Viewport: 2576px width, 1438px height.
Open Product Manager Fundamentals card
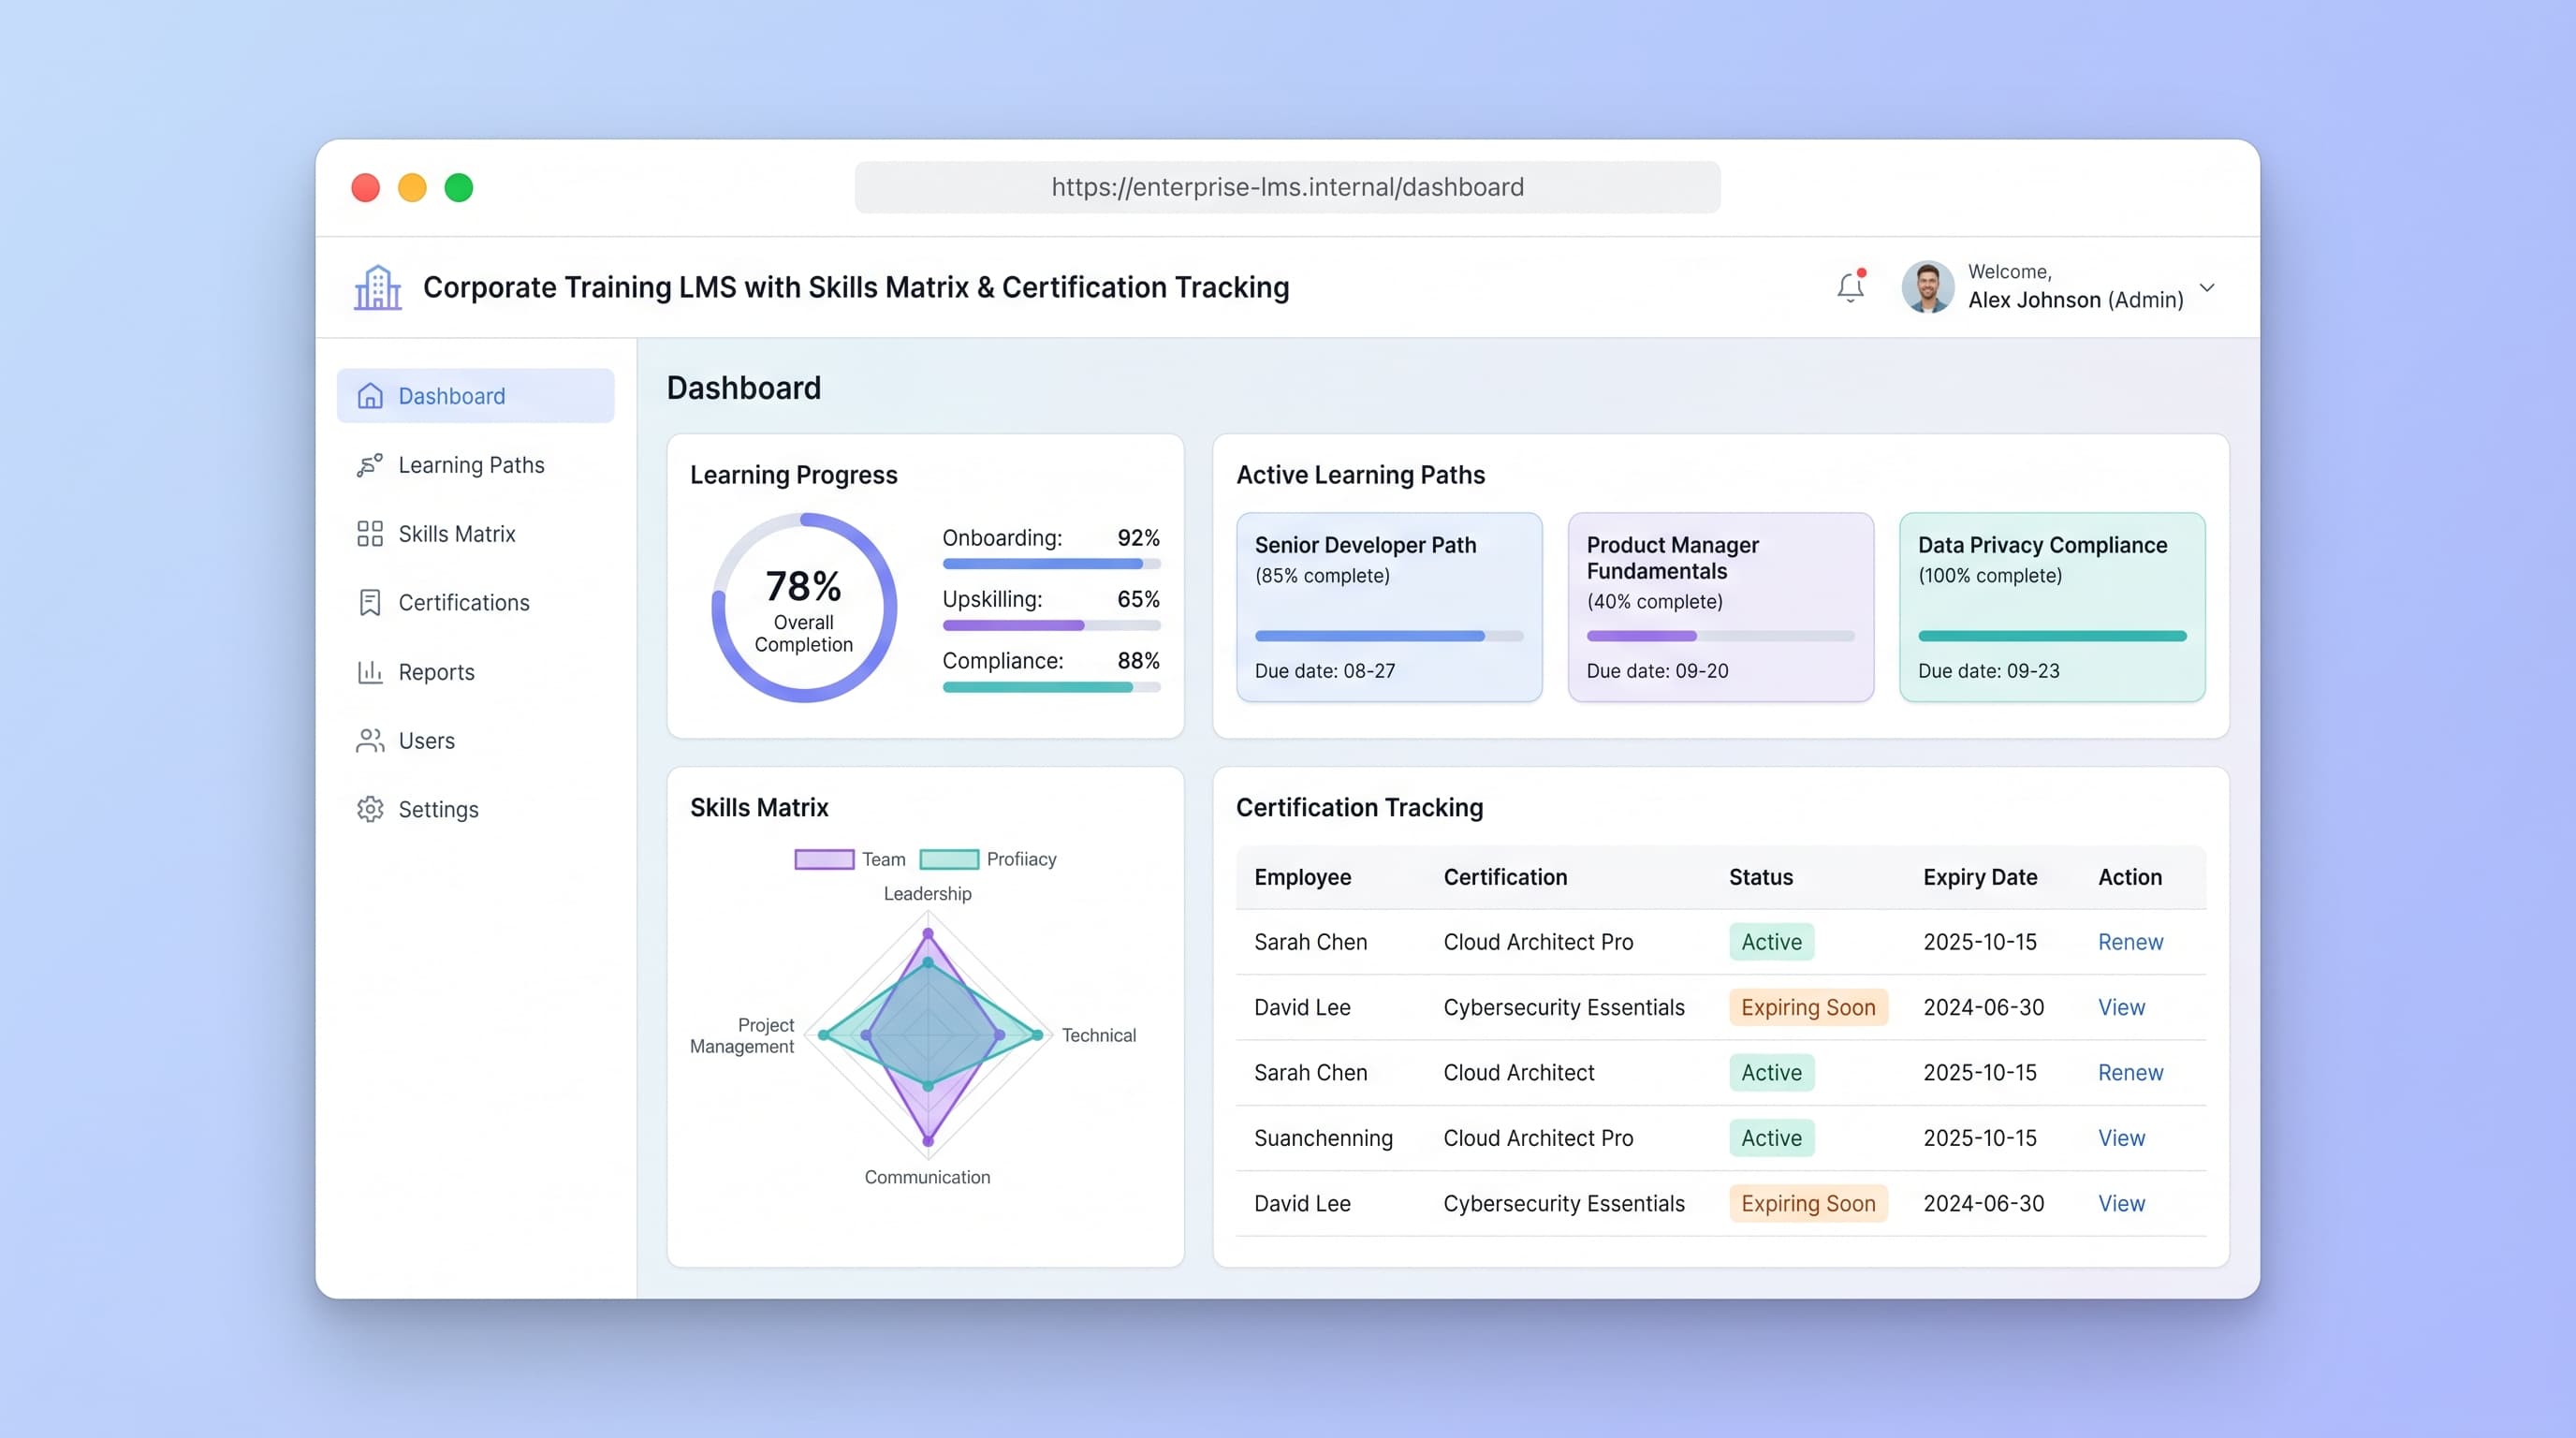[x=1721, y=607]
